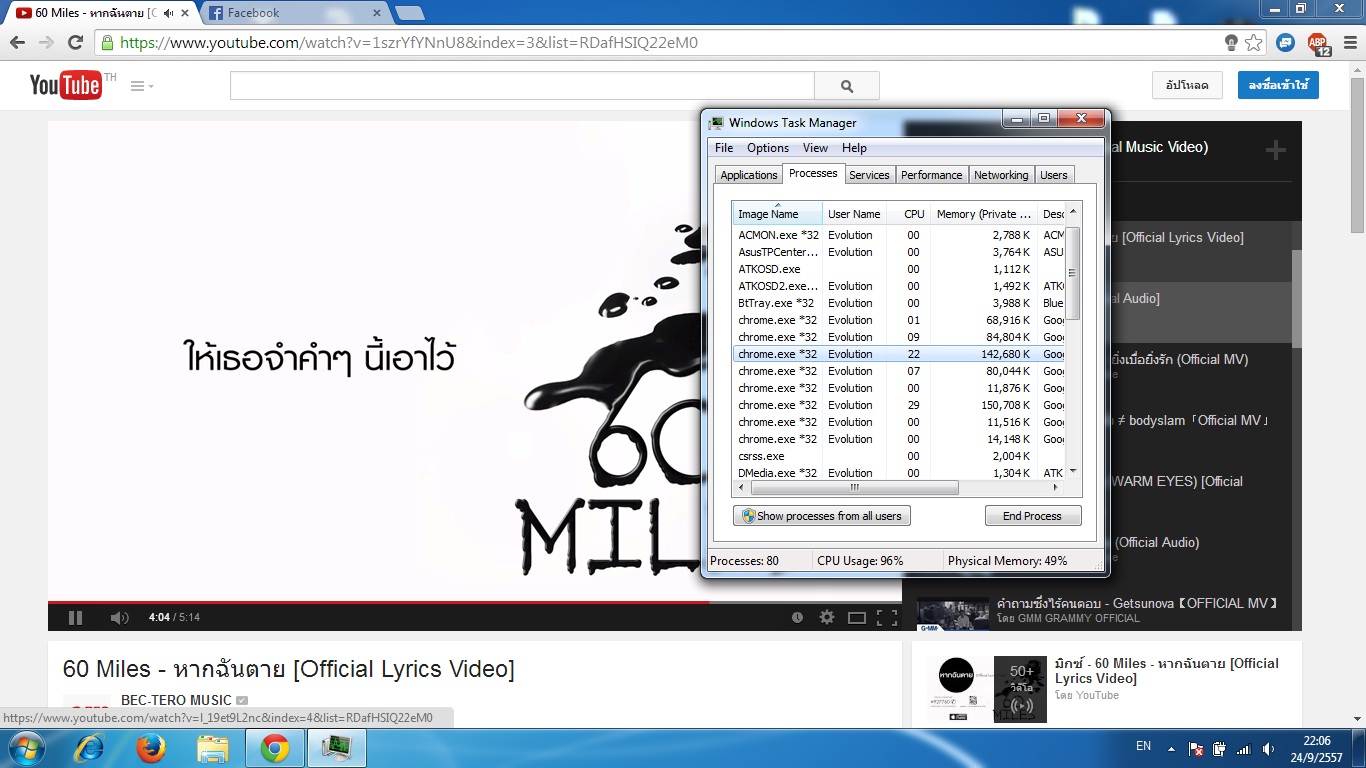Click the green padlock in the address bar
This screenshot has height=768, width=1366.
coord(107,43)
